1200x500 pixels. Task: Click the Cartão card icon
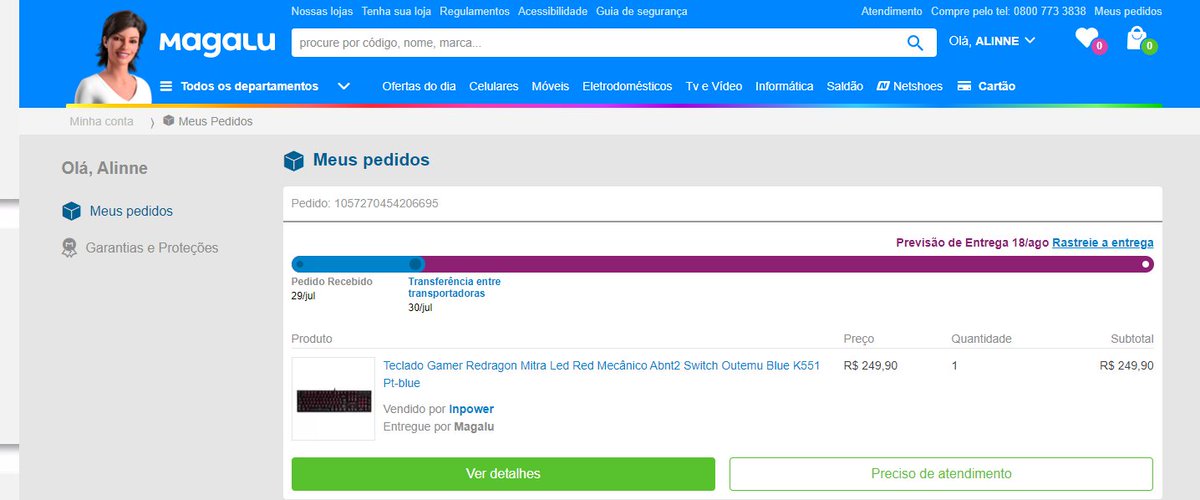click(964, 86)
